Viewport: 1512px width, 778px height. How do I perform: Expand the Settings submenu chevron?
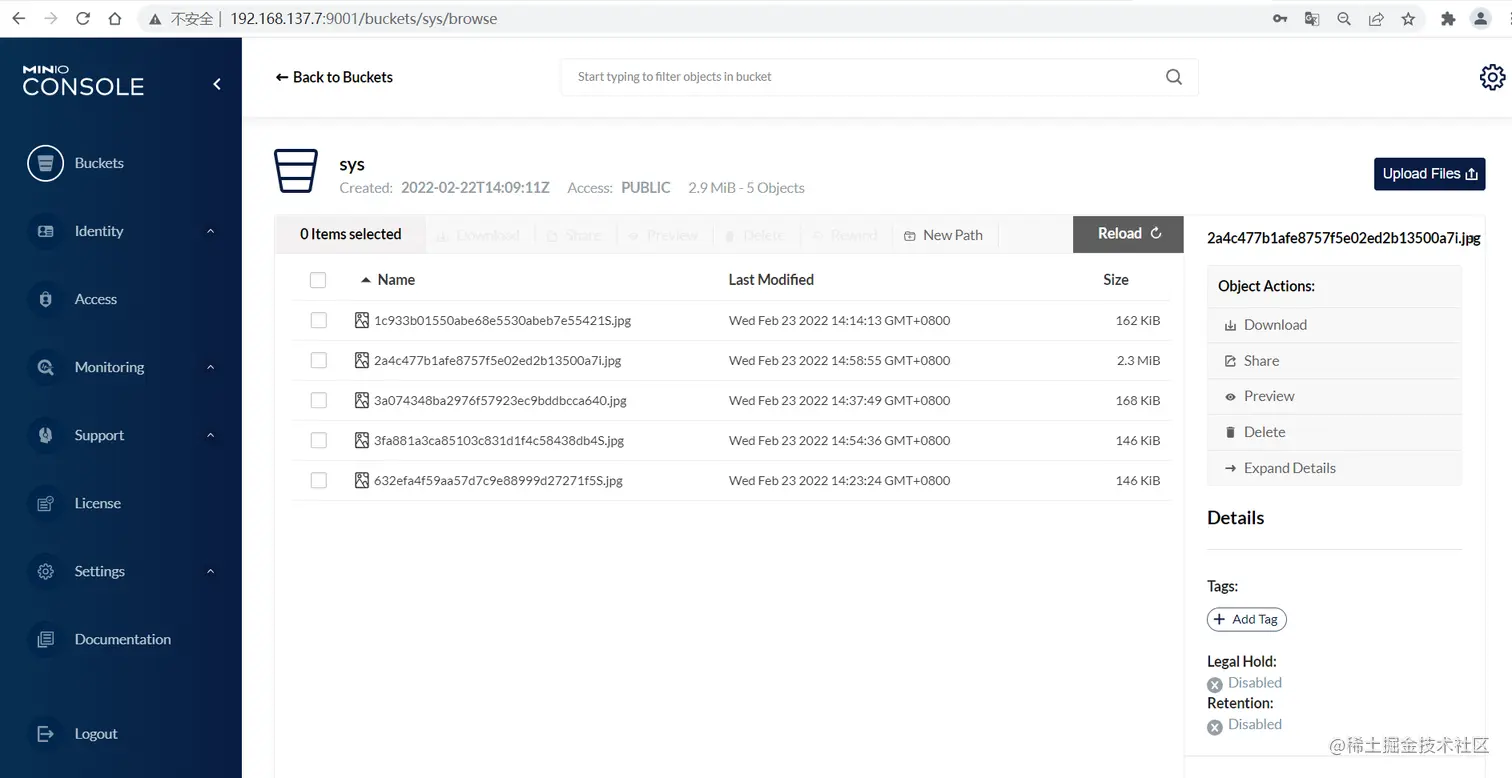click(210, 571)
